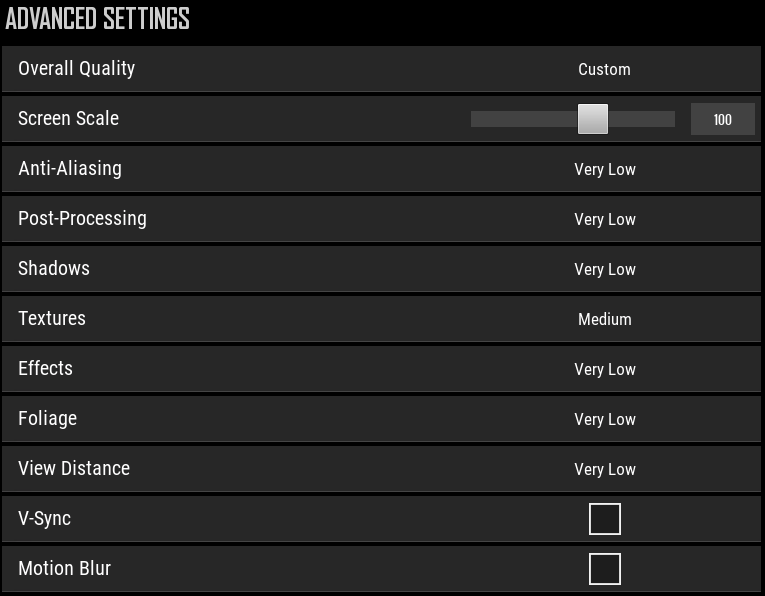Open the Post-Processing quality dropdown
Screen dimensions: 765x596
(605, 219)
